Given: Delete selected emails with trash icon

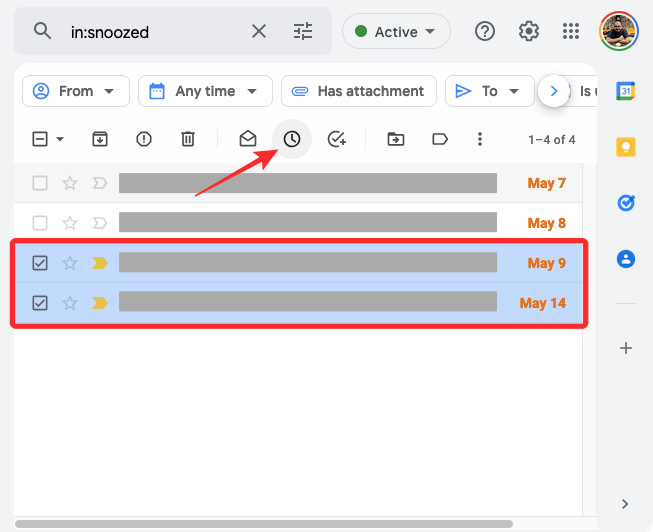Looking at the screenshot, I should tap(188, 139).
